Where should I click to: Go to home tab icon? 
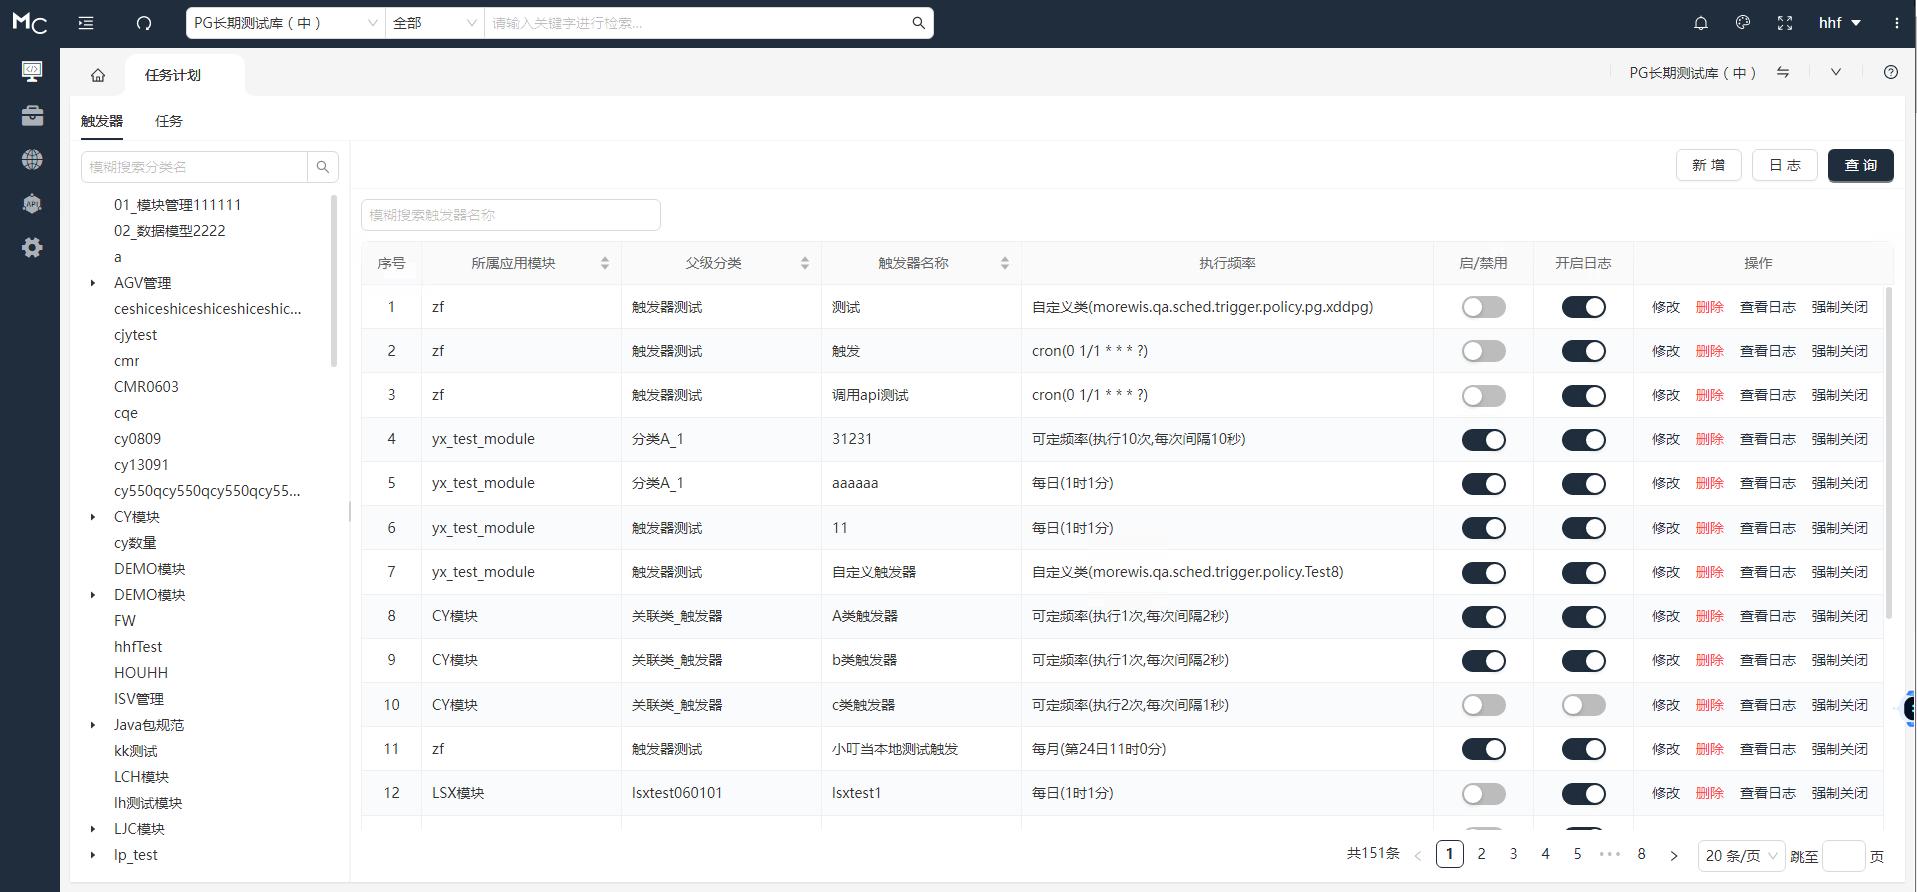tap(98, 75)
